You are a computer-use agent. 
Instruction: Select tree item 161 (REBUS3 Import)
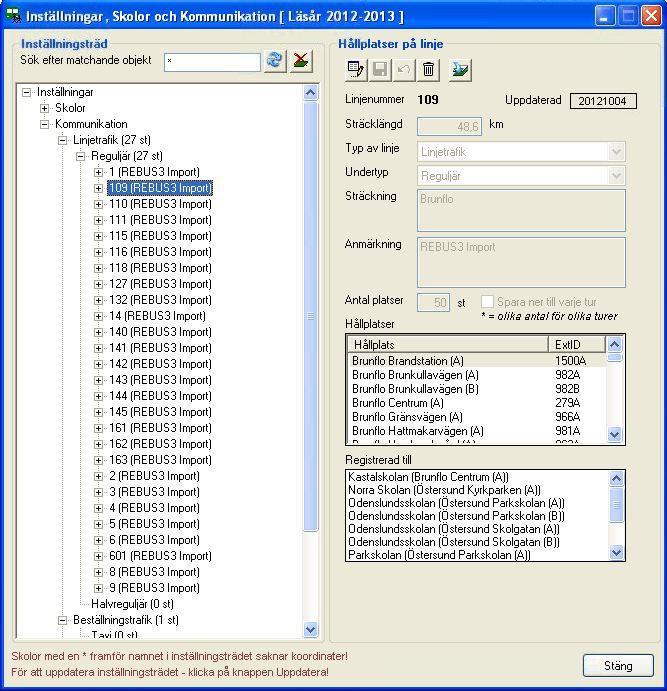point(160,428)
